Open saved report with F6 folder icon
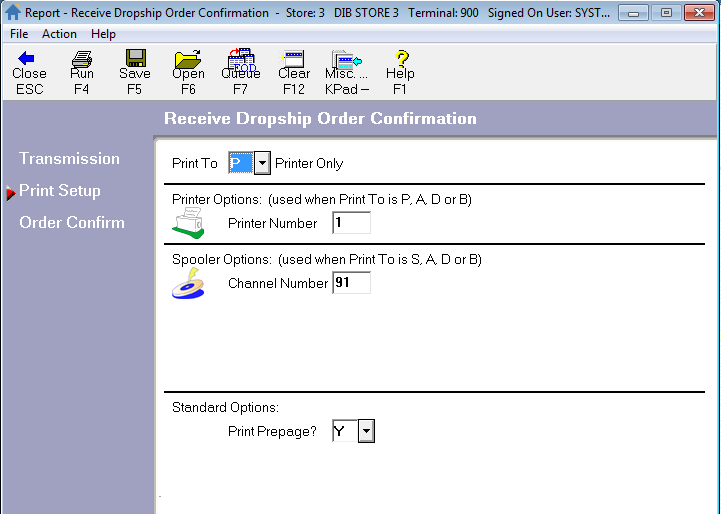 click(188, 59)
